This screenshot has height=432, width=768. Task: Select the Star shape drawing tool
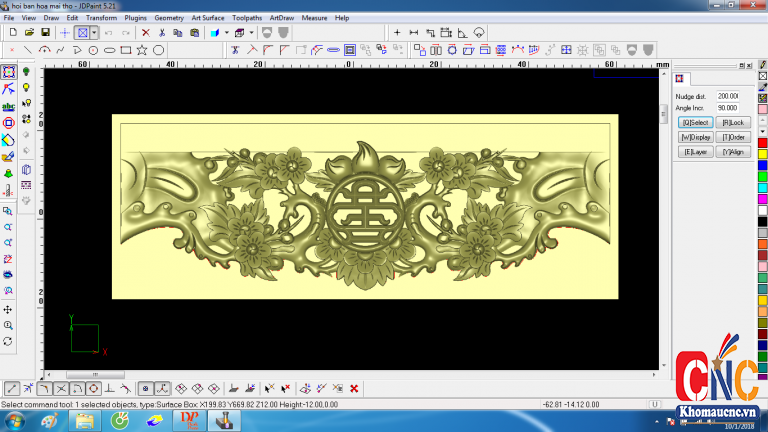click(x=142, y=49)
